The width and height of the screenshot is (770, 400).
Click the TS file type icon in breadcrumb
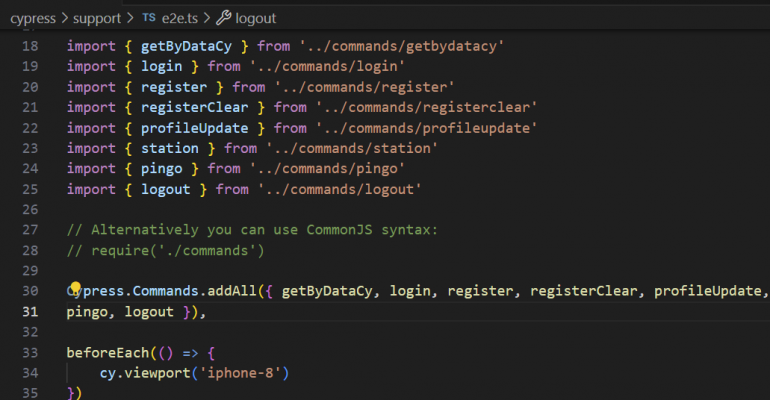149,18
